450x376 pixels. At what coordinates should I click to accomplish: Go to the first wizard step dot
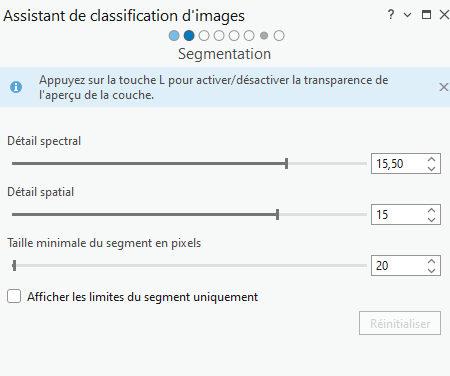(174, 36)
